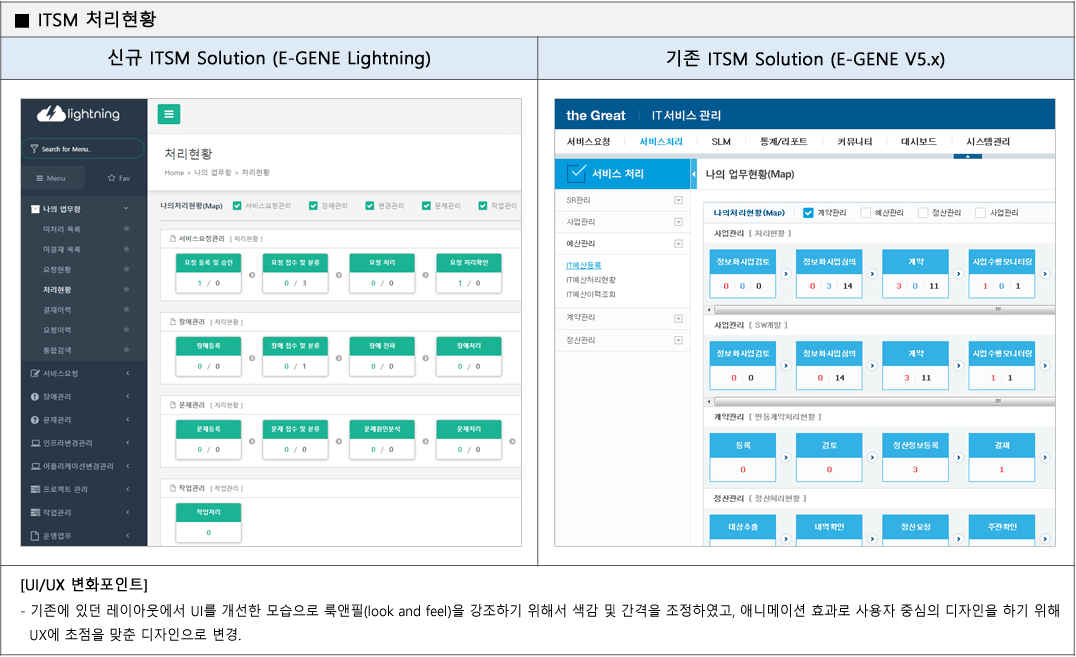This screenshot has height=657, width=1076.
Task: Click the 장애관리 sidebar icon
Action: tap(35, 397)
